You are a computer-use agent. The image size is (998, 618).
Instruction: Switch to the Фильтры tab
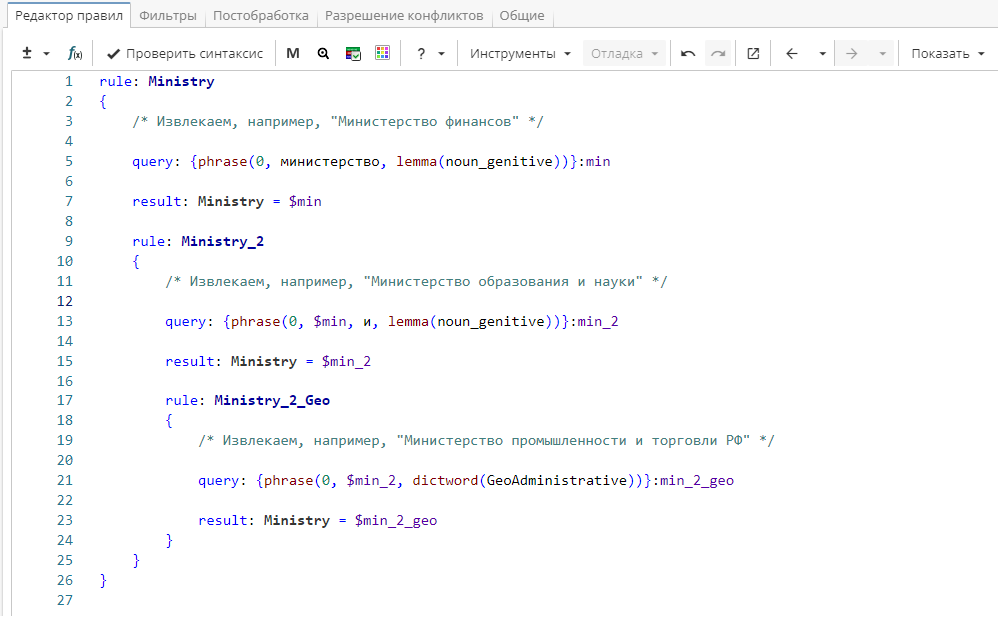(167, 15)
